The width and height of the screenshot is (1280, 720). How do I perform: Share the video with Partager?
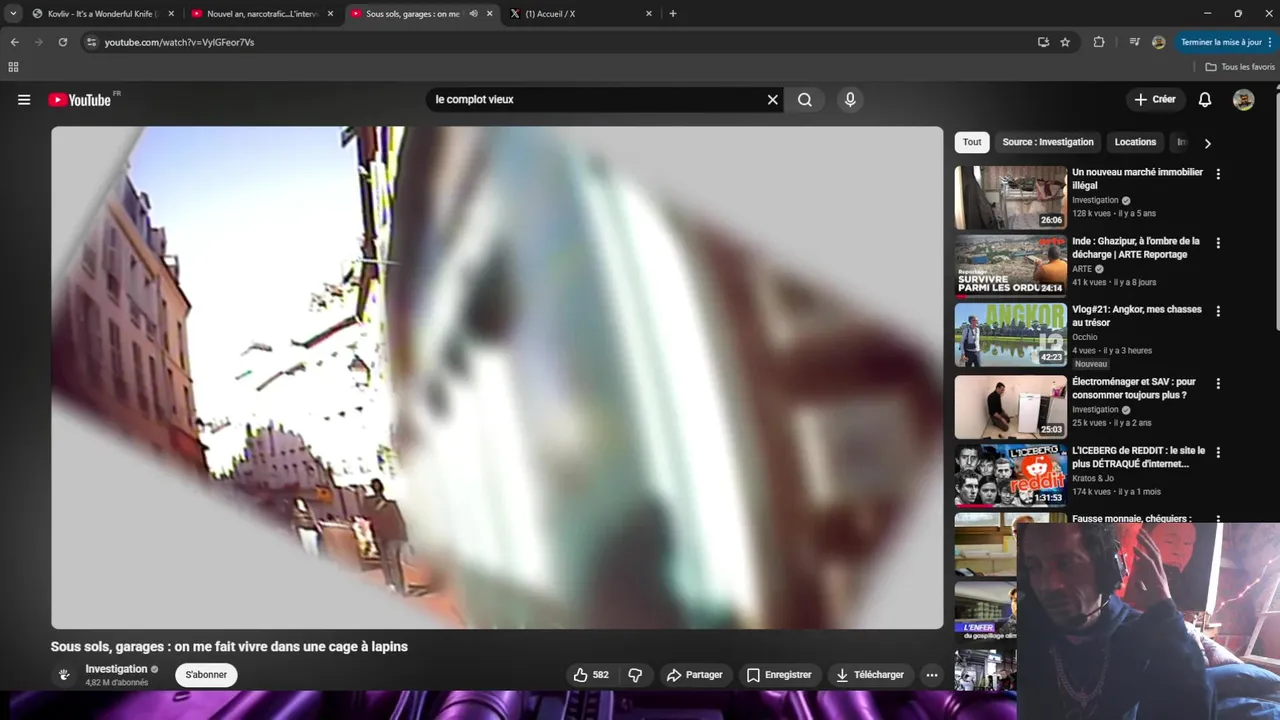click(694, 675)
